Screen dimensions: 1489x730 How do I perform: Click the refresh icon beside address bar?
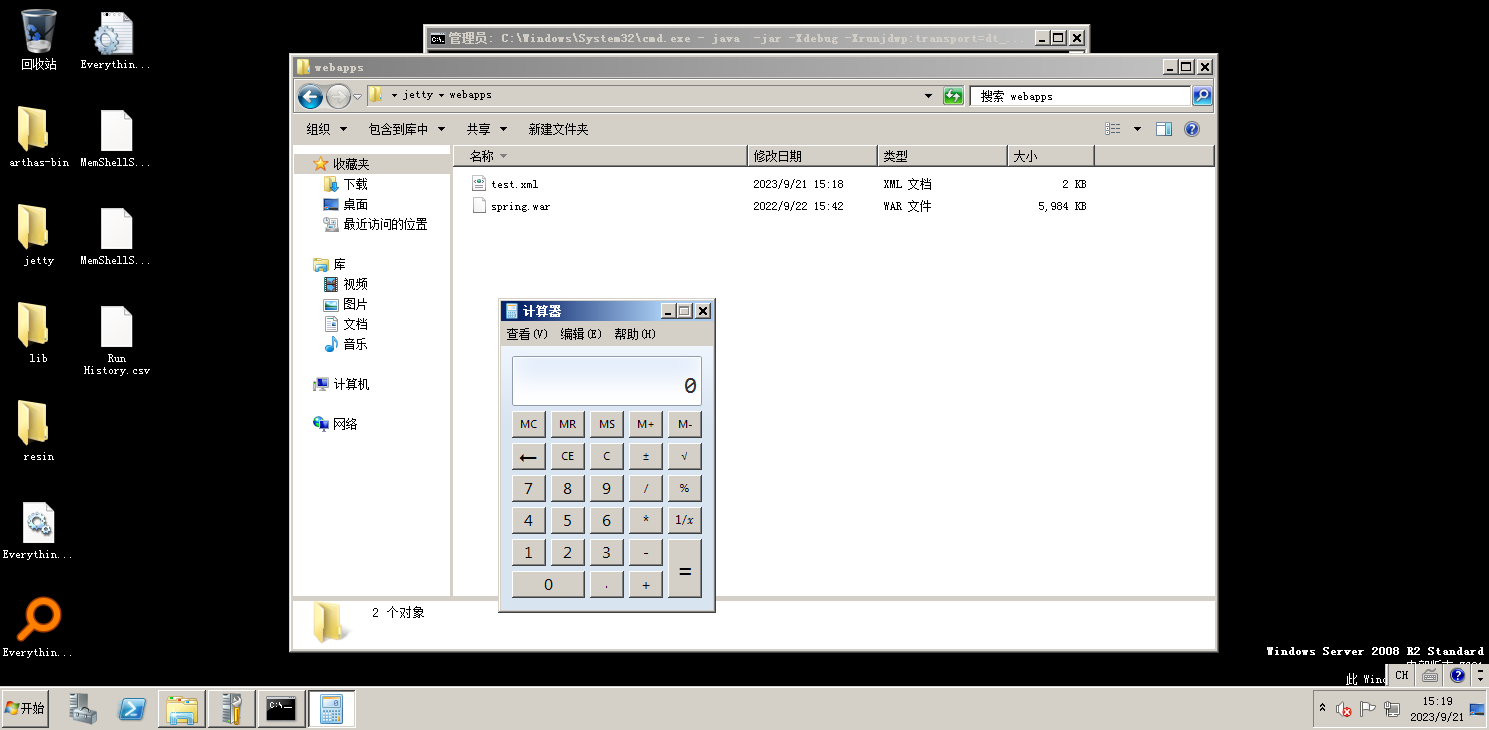point(954,96)
